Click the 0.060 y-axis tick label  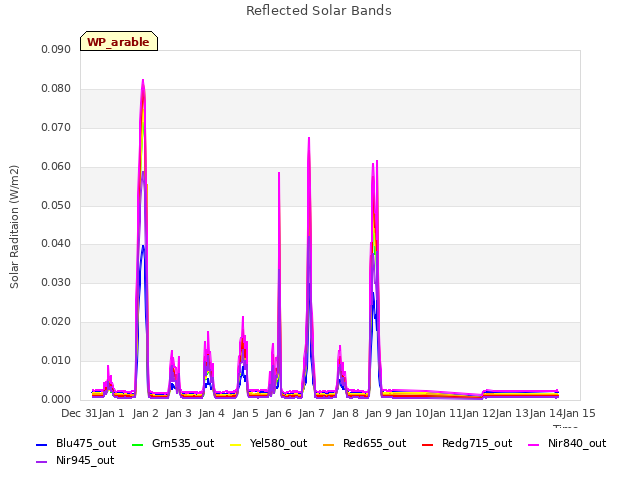(x=56, y=167)
